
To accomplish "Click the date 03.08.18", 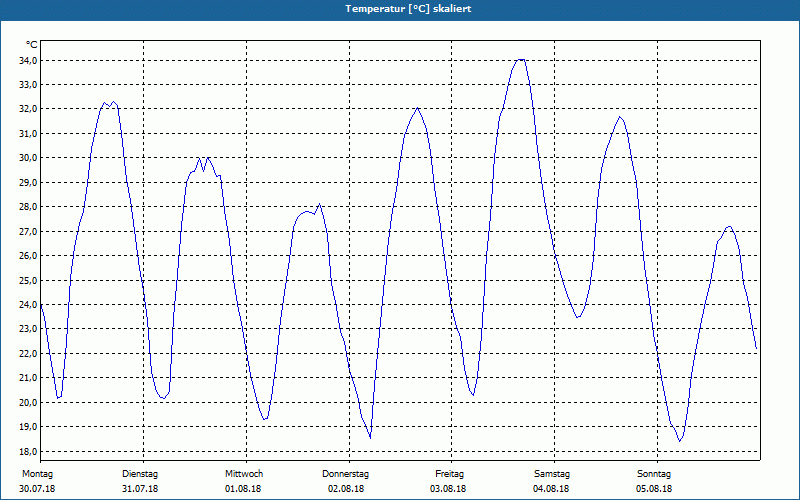I will click(448, 489).
